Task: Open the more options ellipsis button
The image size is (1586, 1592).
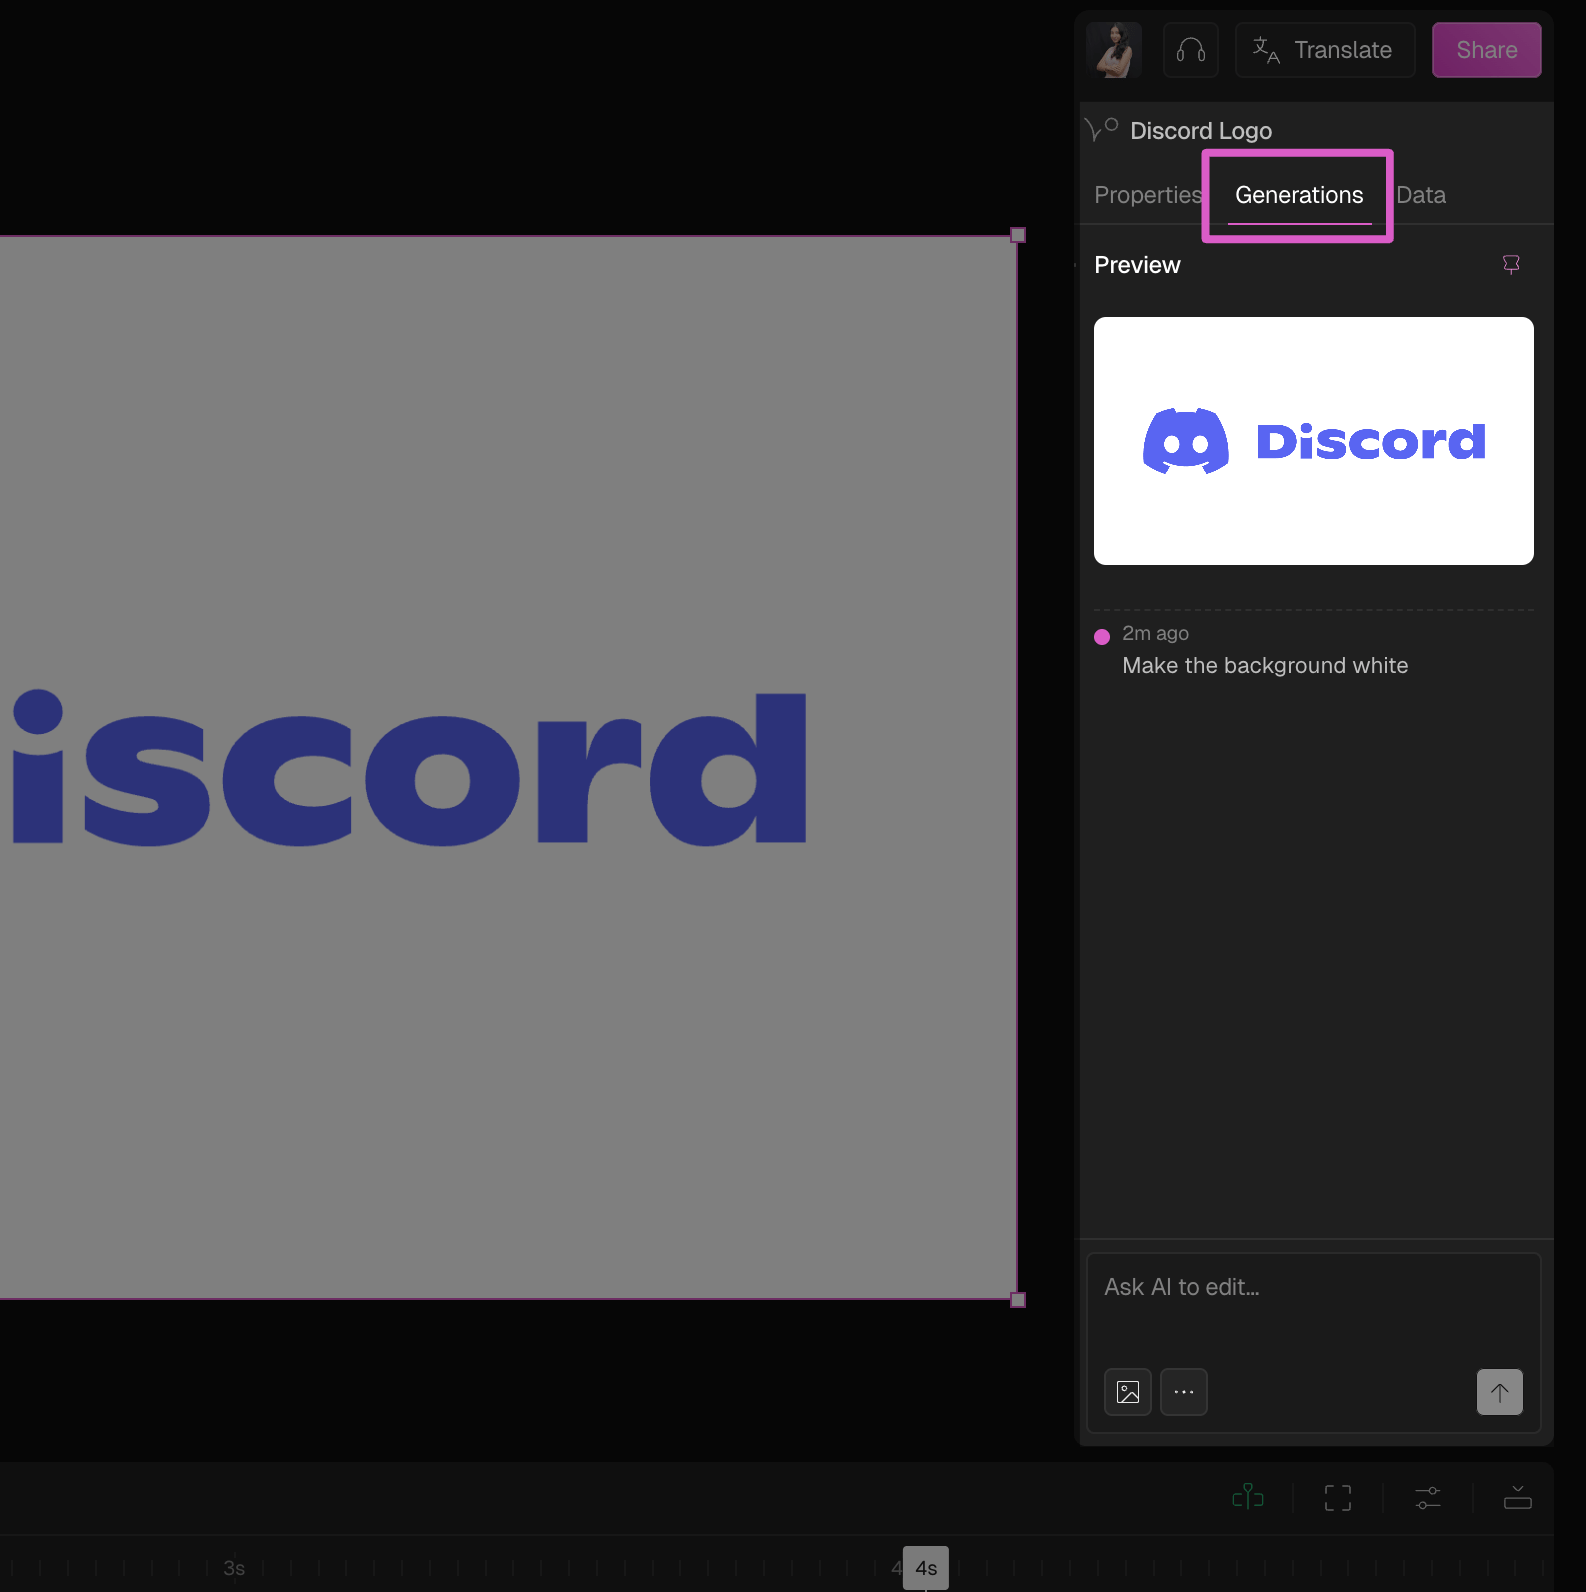Action: [1184, 1392]
